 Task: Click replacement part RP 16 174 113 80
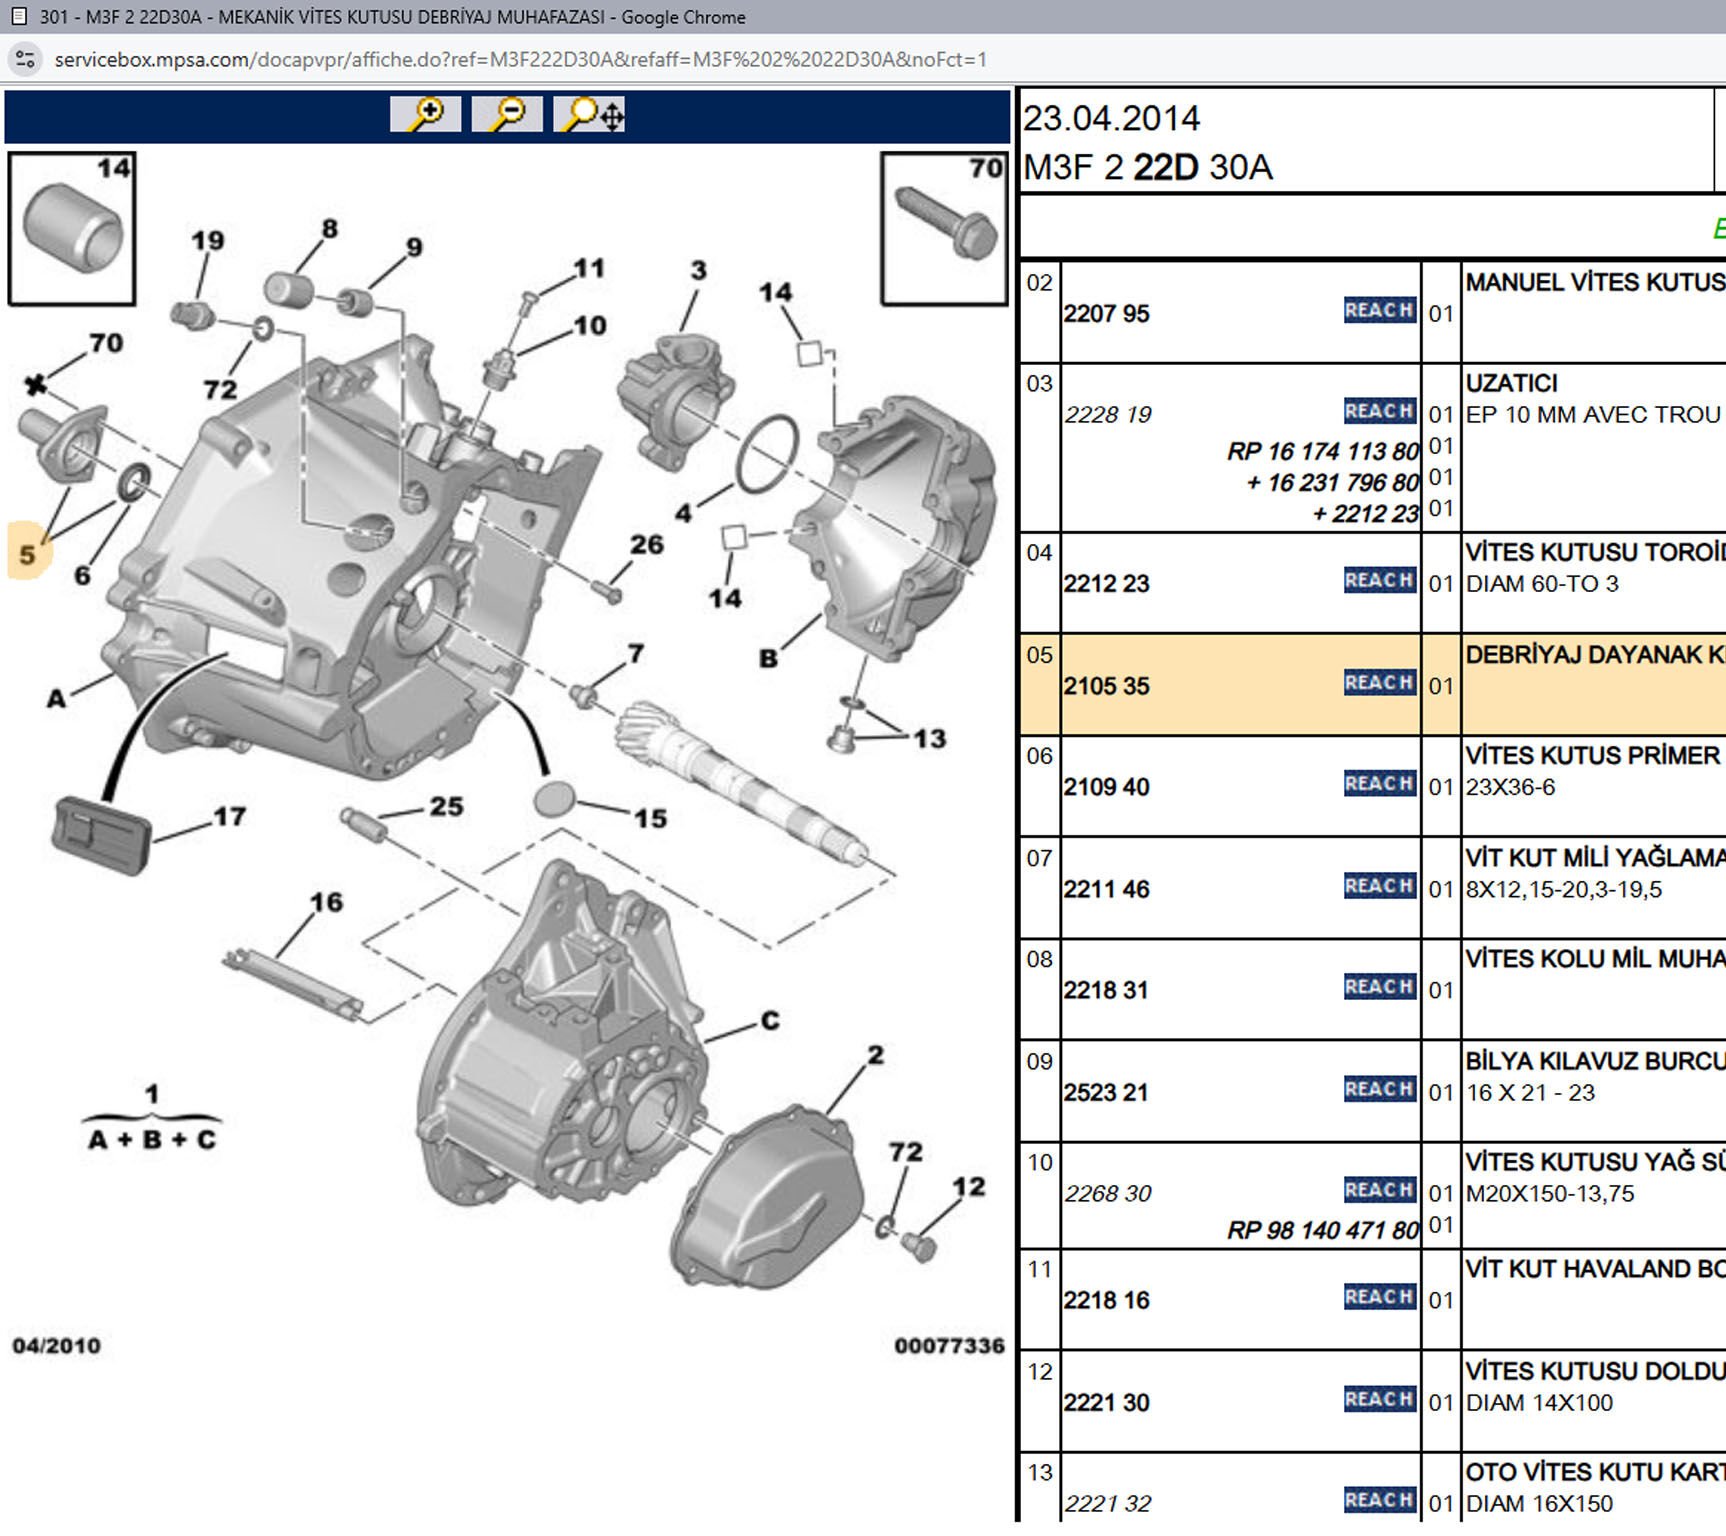(x=1322, y=452)
